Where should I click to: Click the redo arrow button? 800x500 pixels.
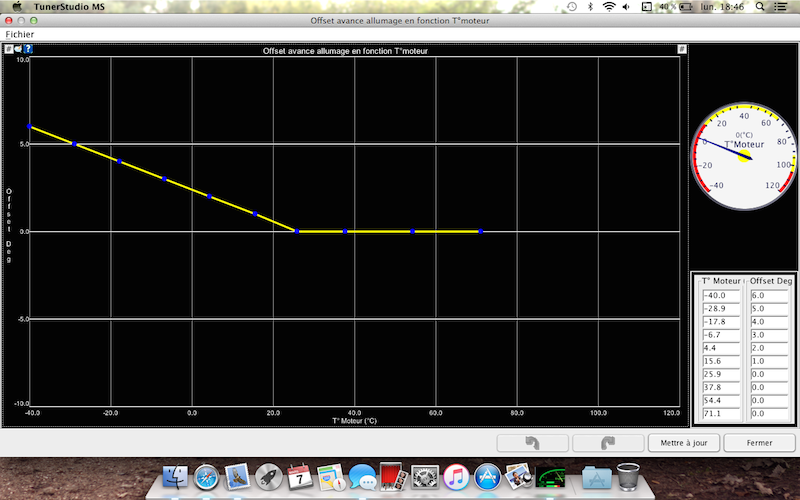[608, 443]
